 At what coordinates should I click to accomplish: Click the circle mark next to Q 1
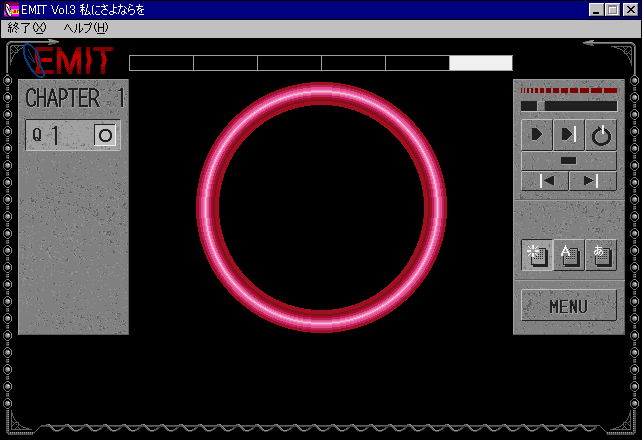pos(105,135)
